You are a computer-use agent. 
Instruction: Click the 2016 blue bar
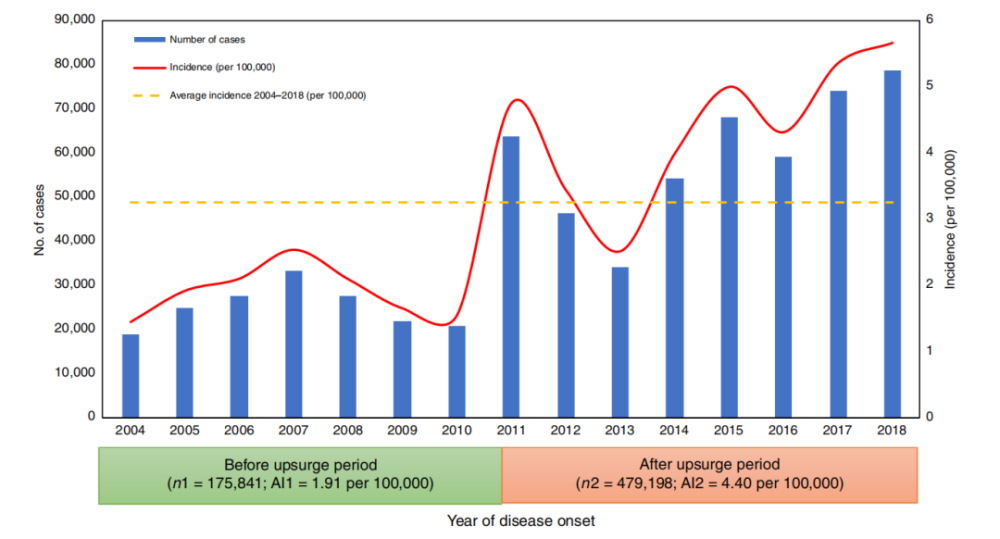coord(783,287)
